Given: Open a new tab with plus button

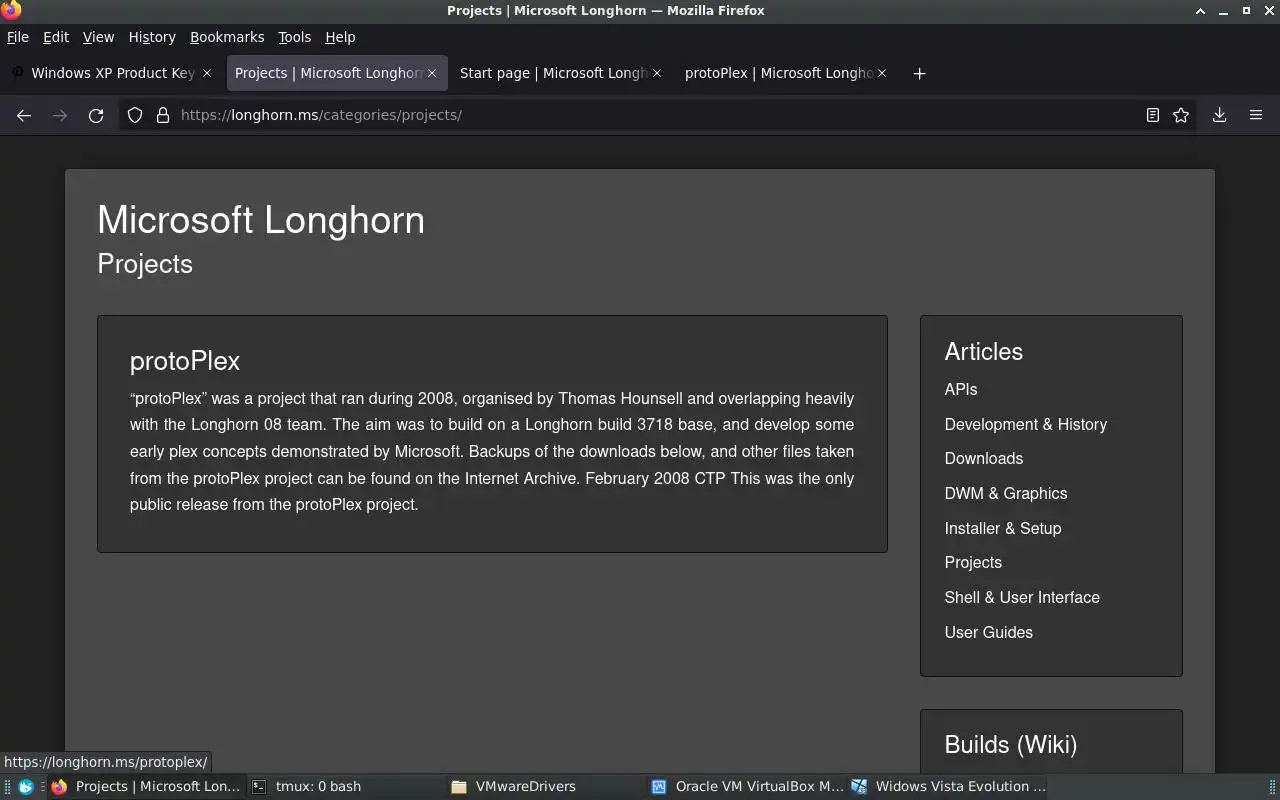Looking at the screenshot, I should tap(920, 73).
